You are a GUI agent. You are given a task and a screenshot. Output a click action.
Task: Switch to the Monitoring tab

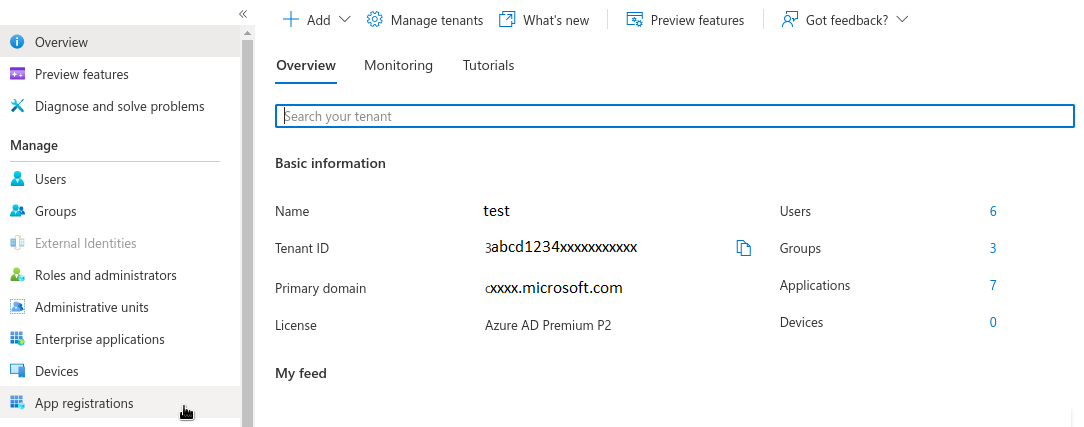pos(398,66)
